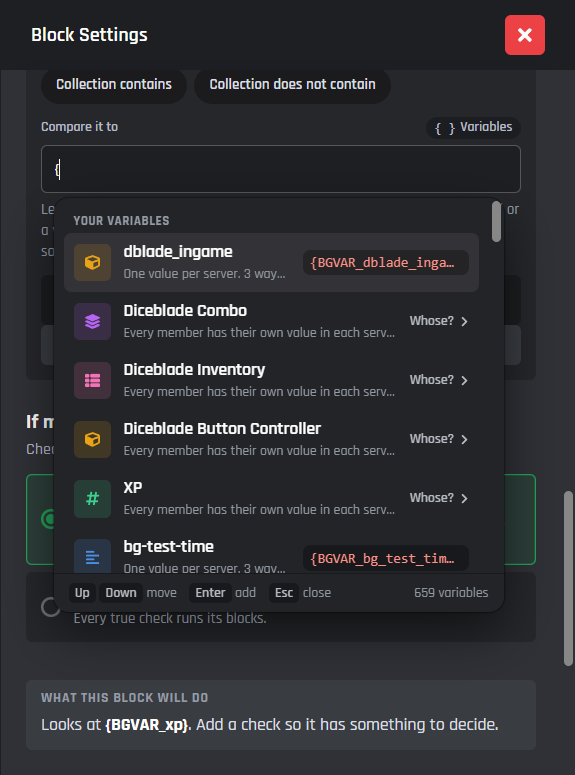Insert the {BGVAR_bg_test_tim… variable tag
Viewport: 575px width, 775px height.
tap(386, 559)
